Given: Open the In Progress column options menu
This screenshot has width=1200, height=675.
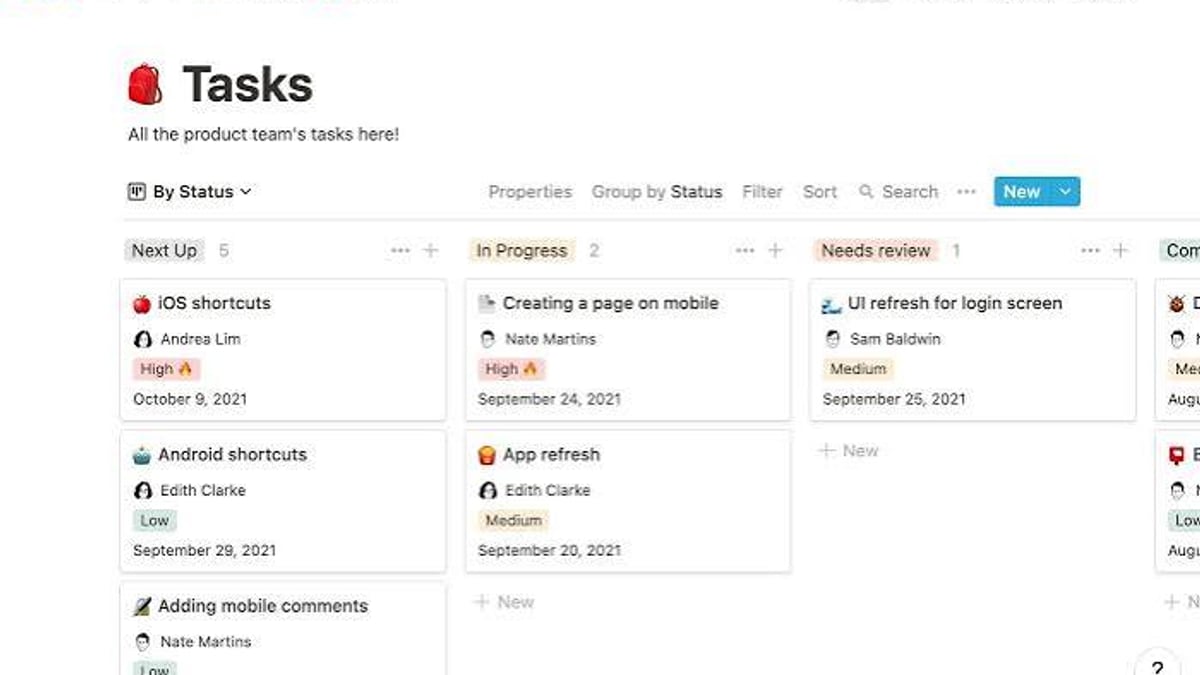Looking at the screenshot, I should click(x=745, y=250).
